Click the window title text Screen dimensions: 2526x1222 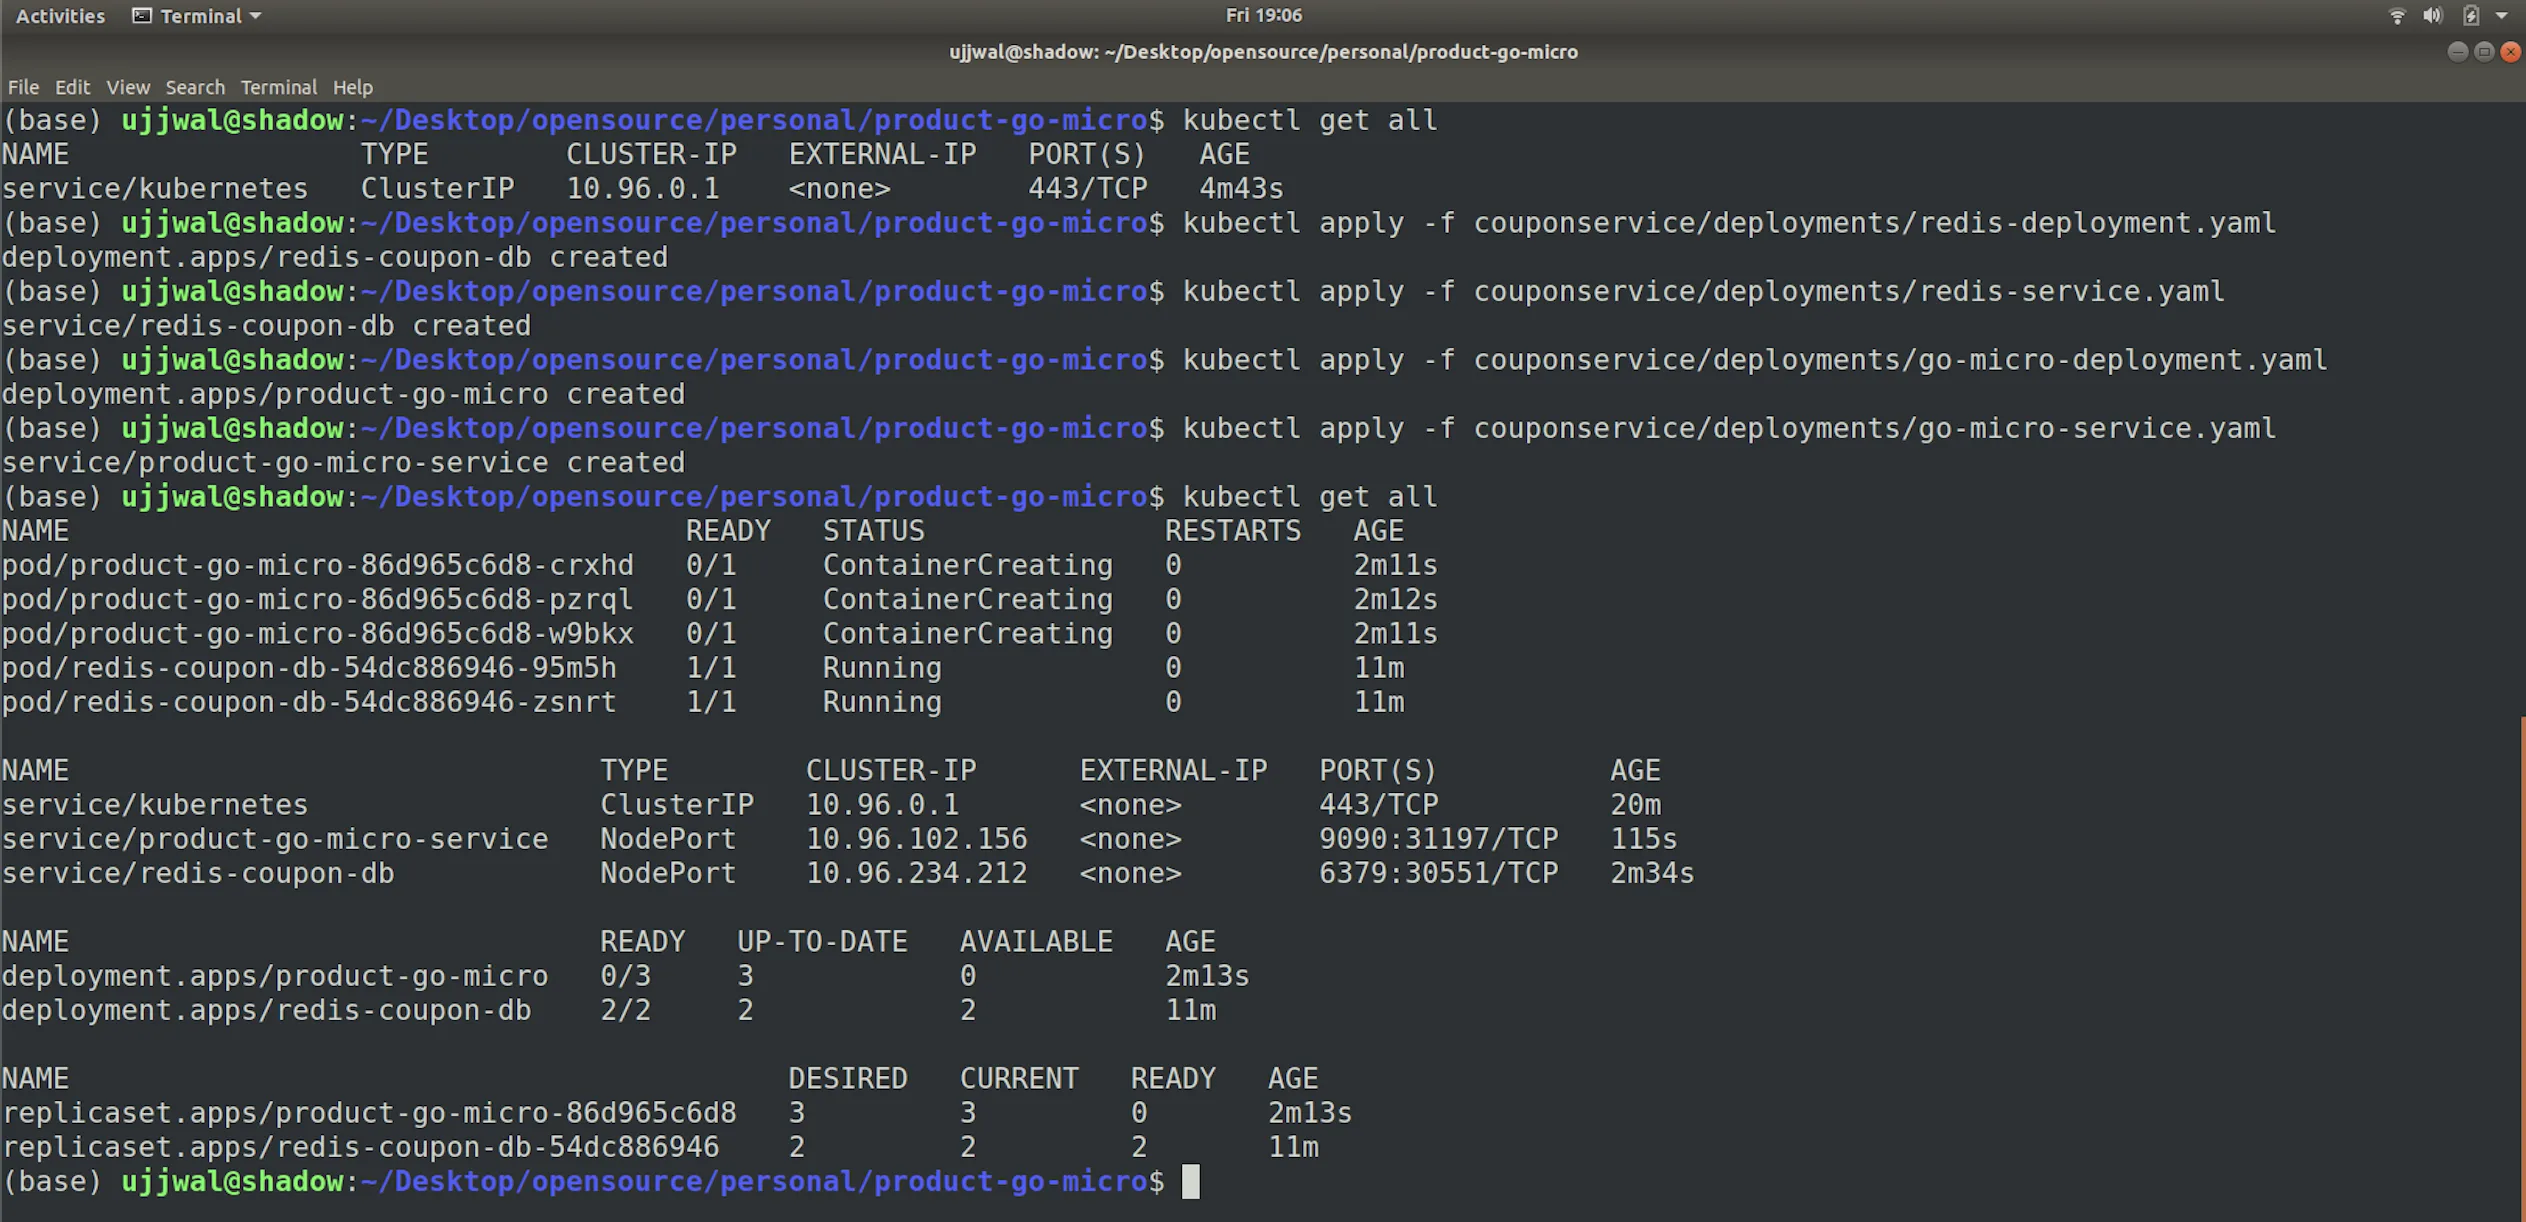coord(1263,52)
